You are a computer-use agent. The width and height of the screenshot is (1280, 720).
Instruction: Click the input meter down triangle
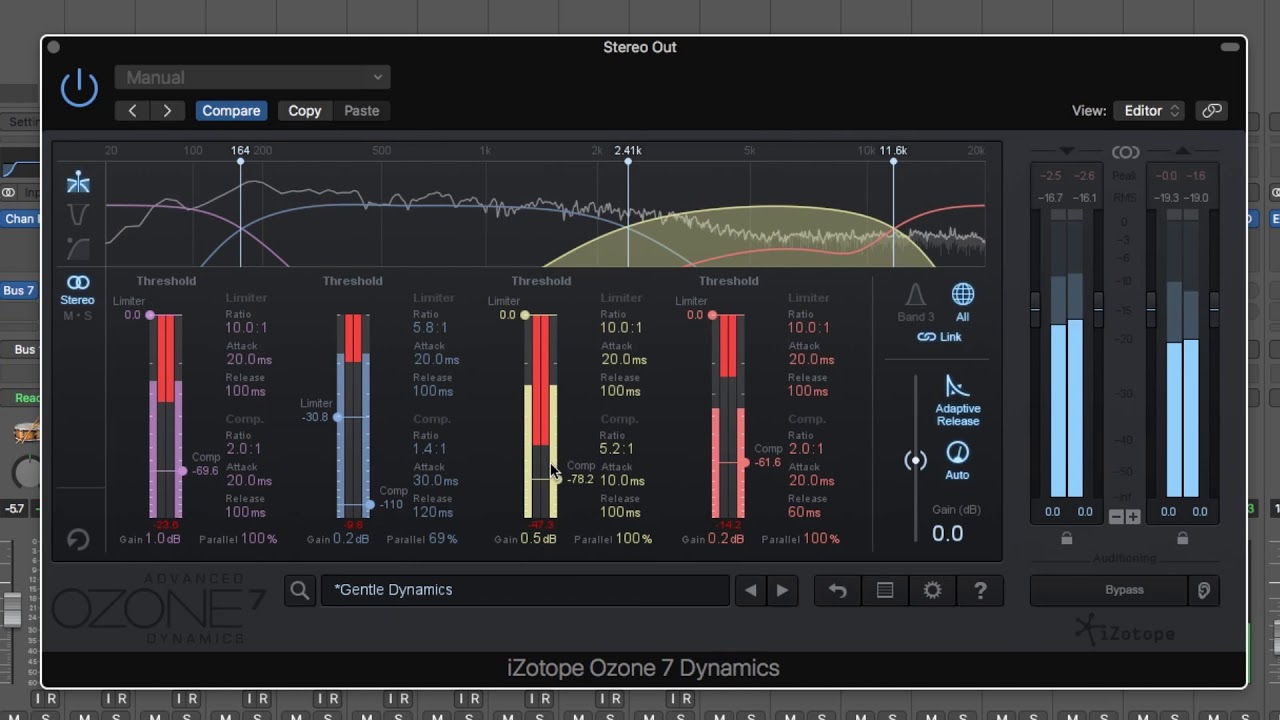[1066, 151]
